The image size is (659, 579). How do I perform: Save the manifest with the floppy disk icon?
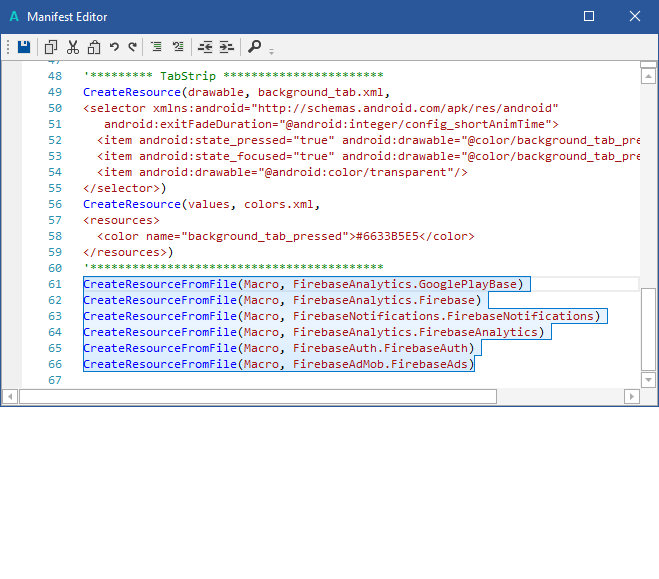click(x=24, y=47)
